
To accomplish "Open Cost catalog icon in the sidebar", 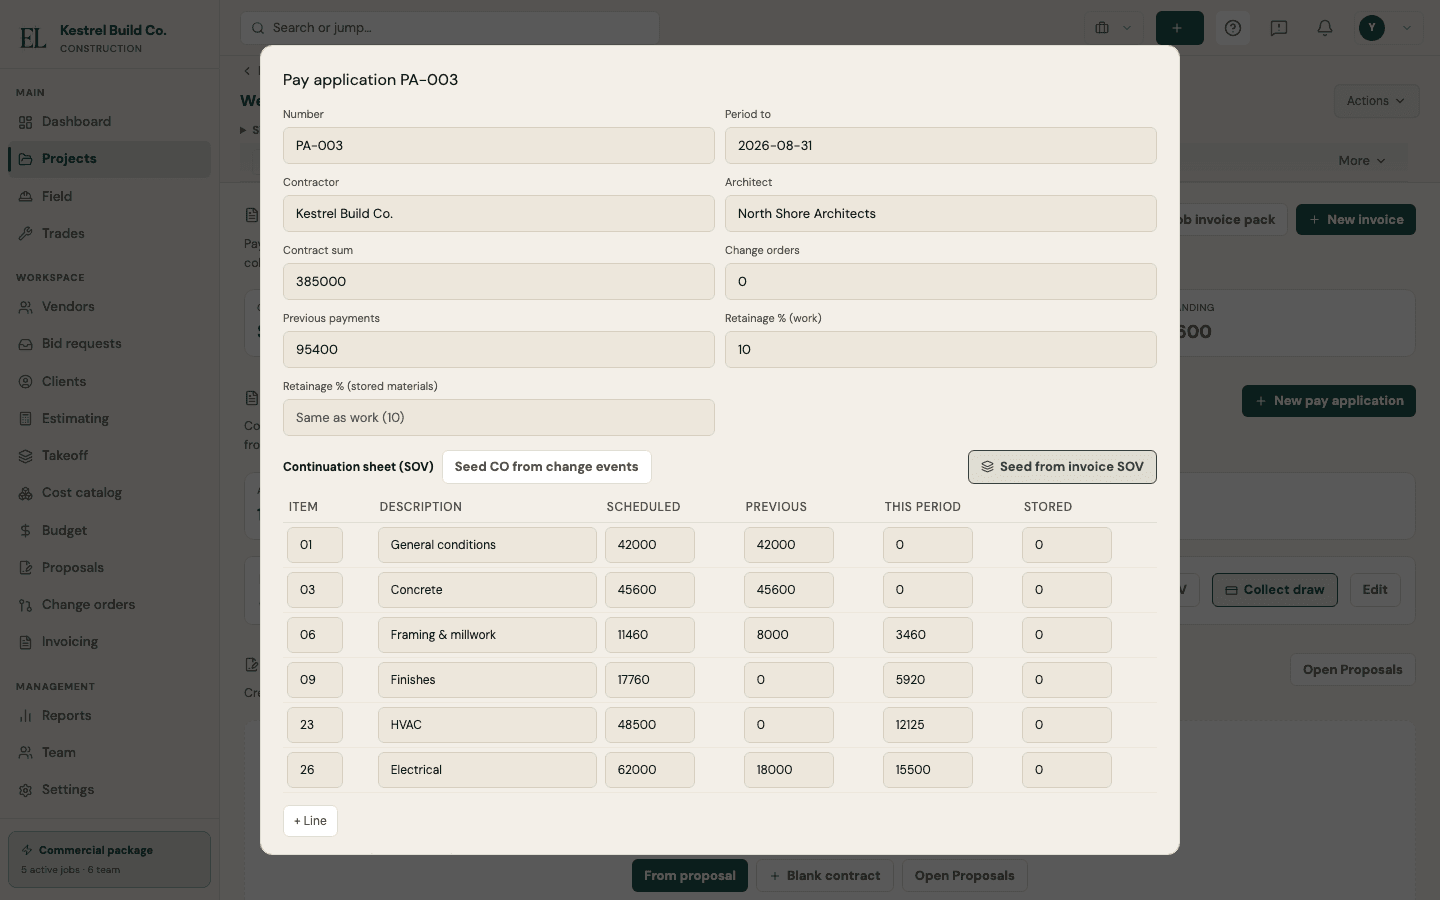I will coord(25,493).
